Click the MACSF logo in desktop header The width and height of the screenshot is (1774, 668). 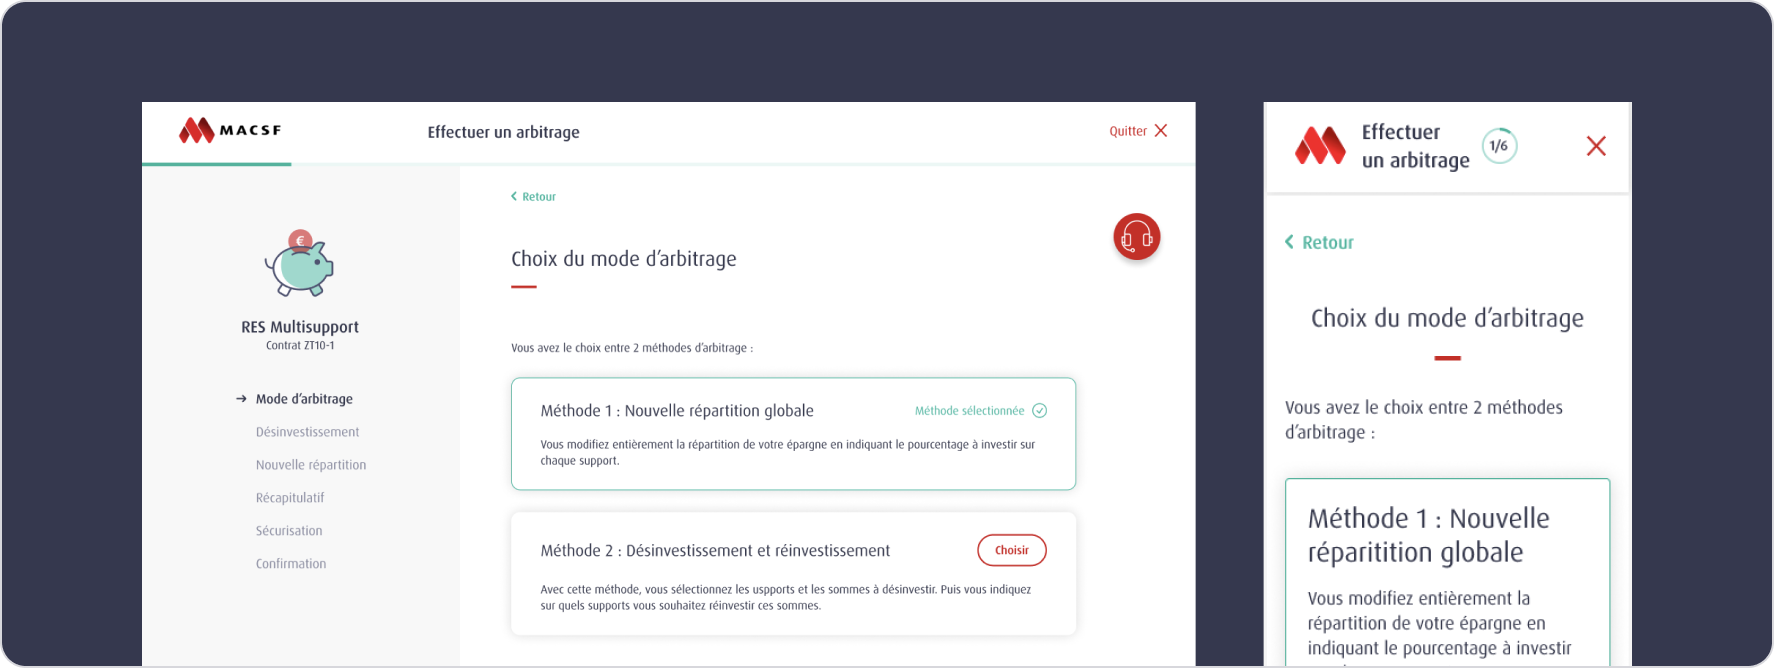tap(230, 130)
